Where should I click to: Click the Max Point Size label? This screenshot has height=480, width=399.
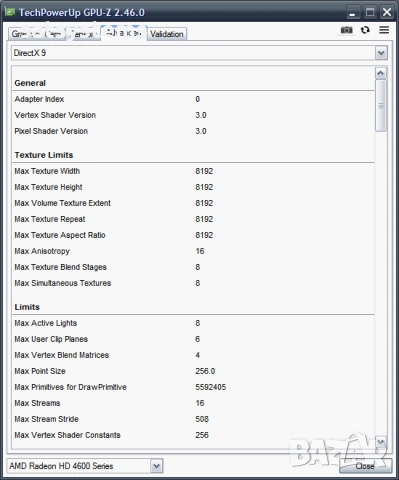[x=40, y=371]
